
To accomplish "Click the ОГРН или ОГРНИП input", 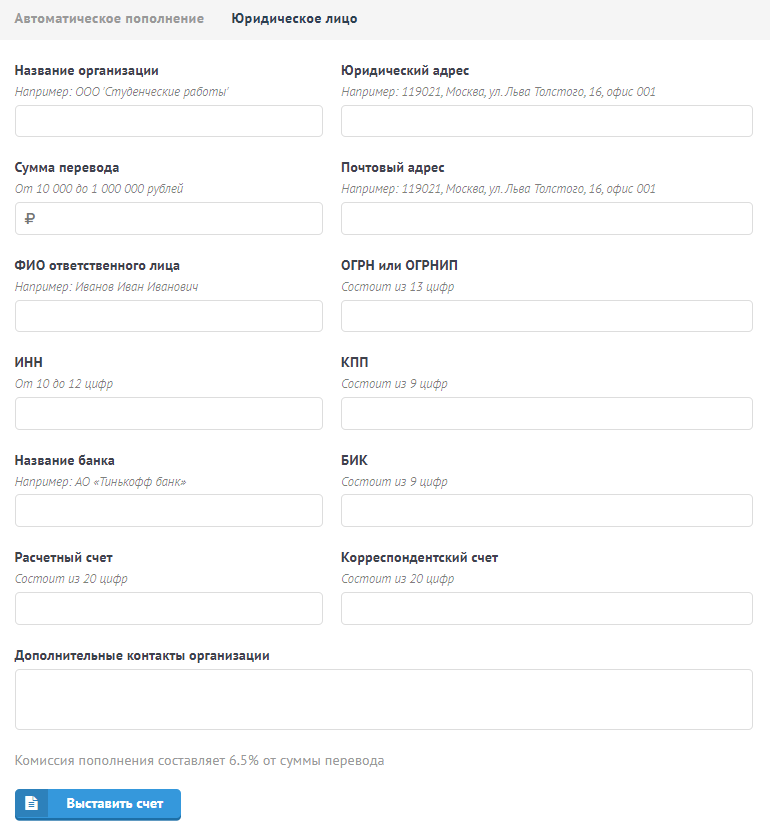I will [x=546, y=316].
